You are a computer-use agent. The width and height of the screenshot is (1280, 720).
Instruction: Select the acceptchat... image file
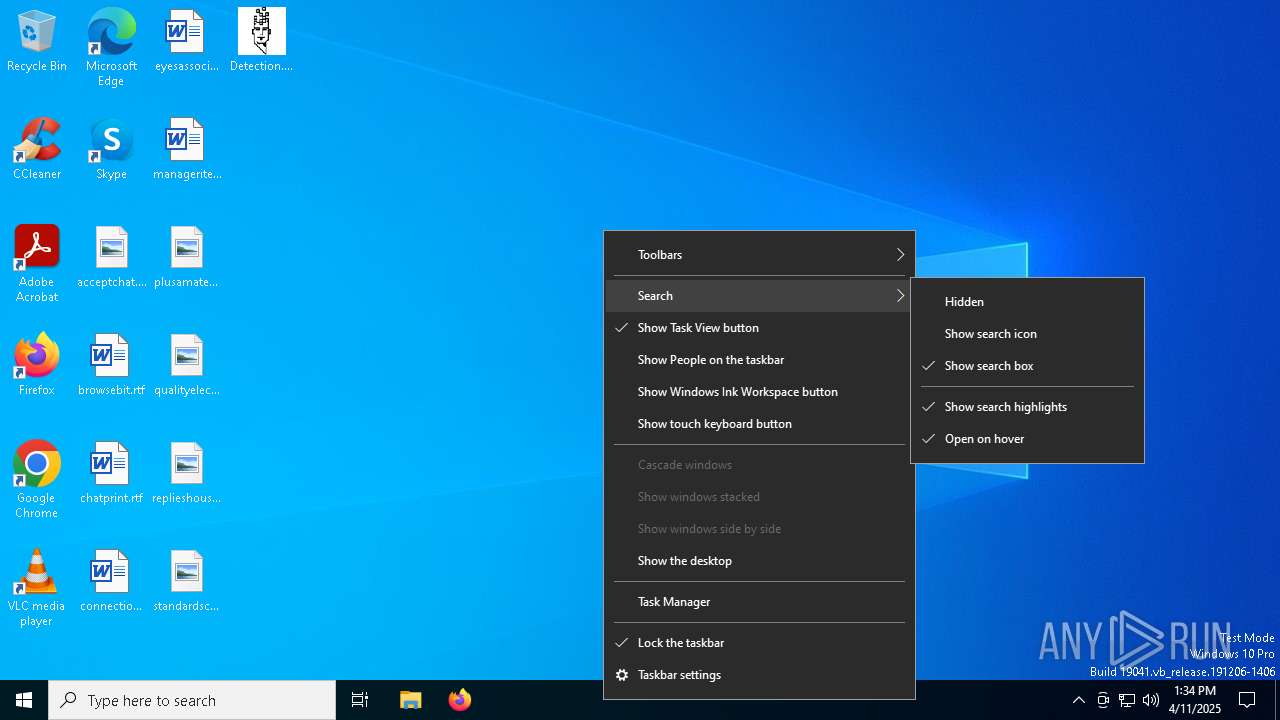[x=111, y=257]
